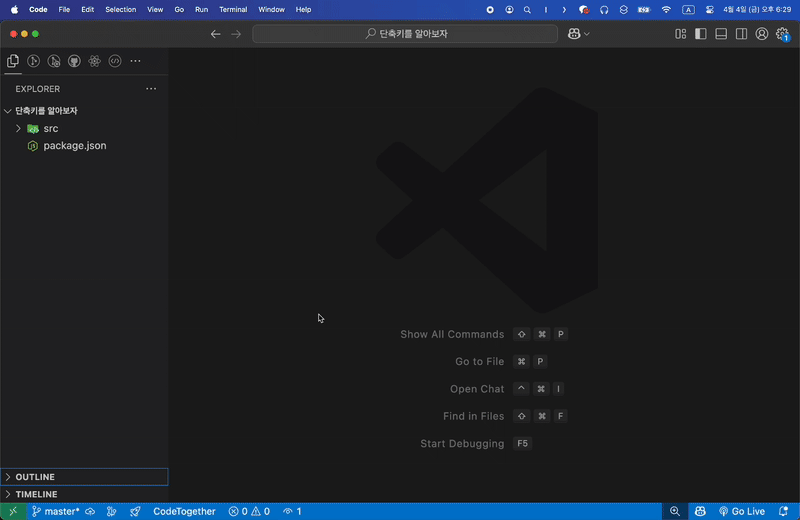Toggle the Primary Side Bar visibility
Viewport: 800px width, 520px height.
[x=701, y=34]
